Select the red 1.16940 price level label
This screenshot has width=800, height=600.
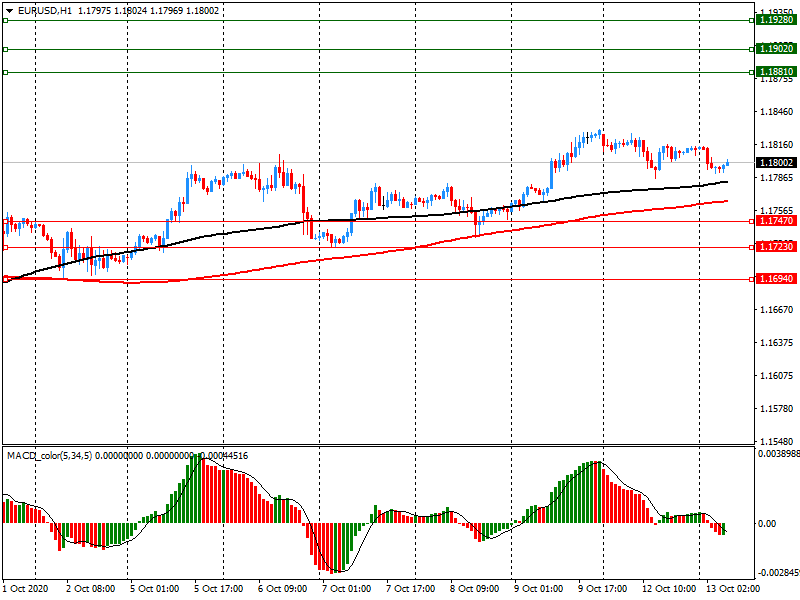775,280
